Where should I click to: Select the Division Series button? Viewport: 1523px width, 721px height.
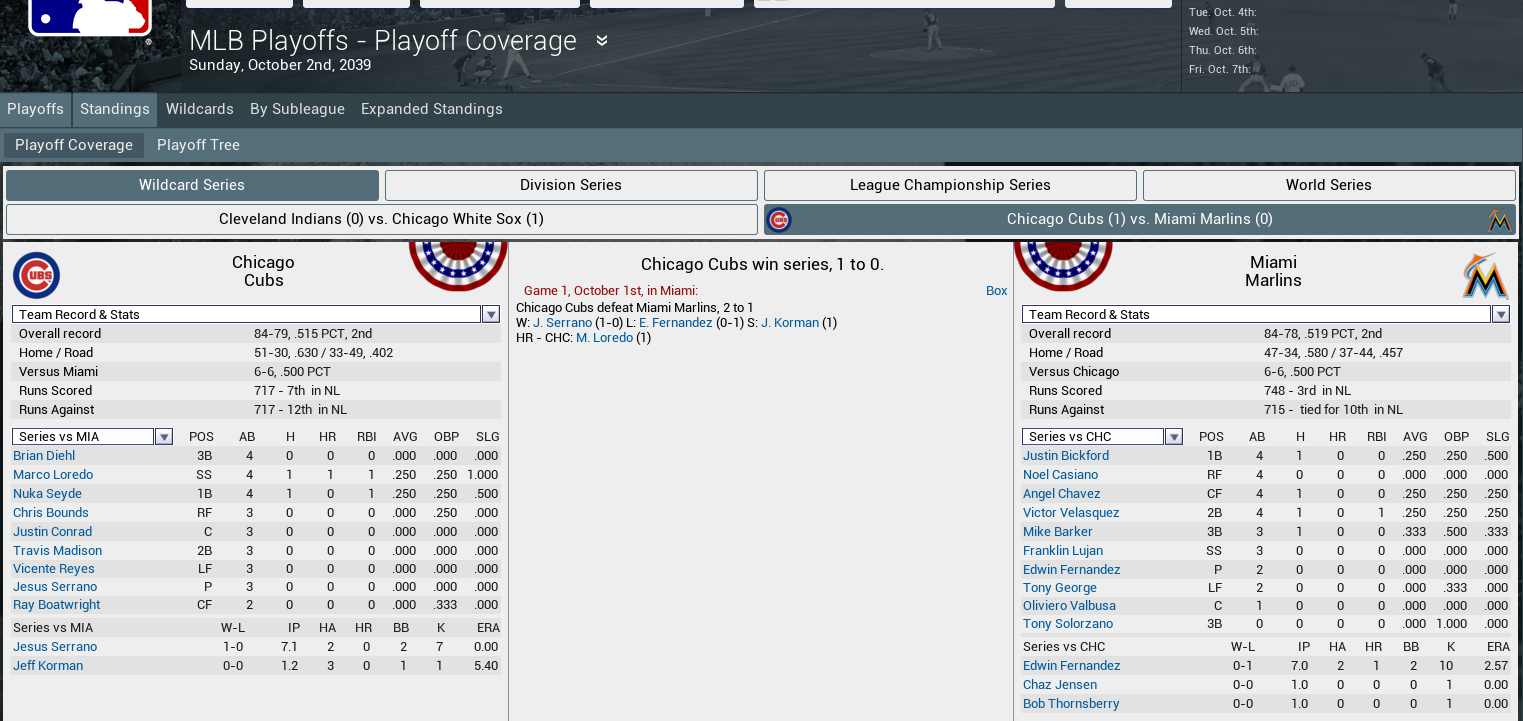[570, 185]
